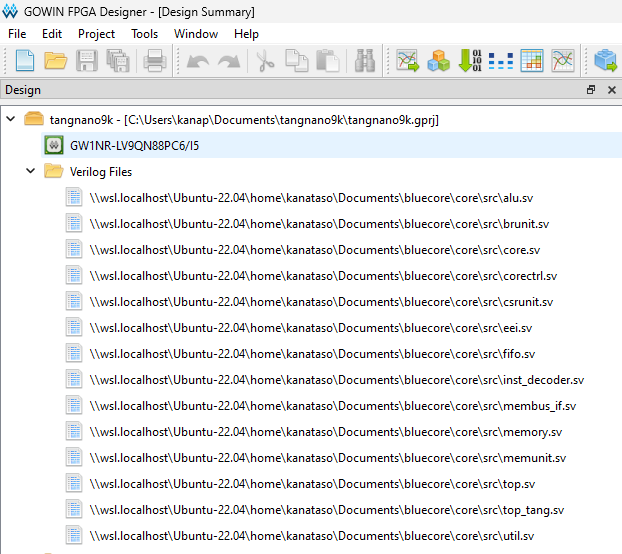Run Place & Route colored cubes icon
The image size is (622, 554).
click(438, 61)
